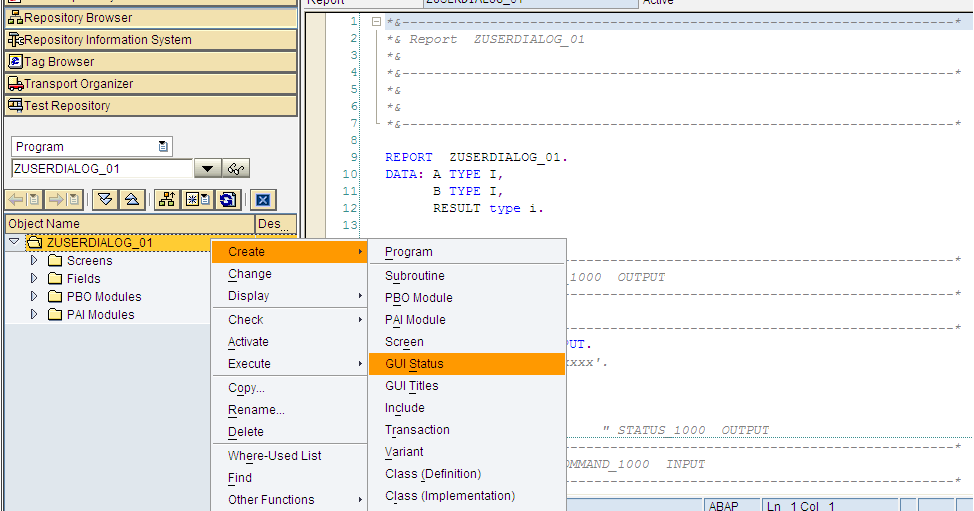The height and width of the screenshot is (511, 974).
Task: Collapse the ZUSERDIALOG_01 tree node
Action: [x=14, y=242]
